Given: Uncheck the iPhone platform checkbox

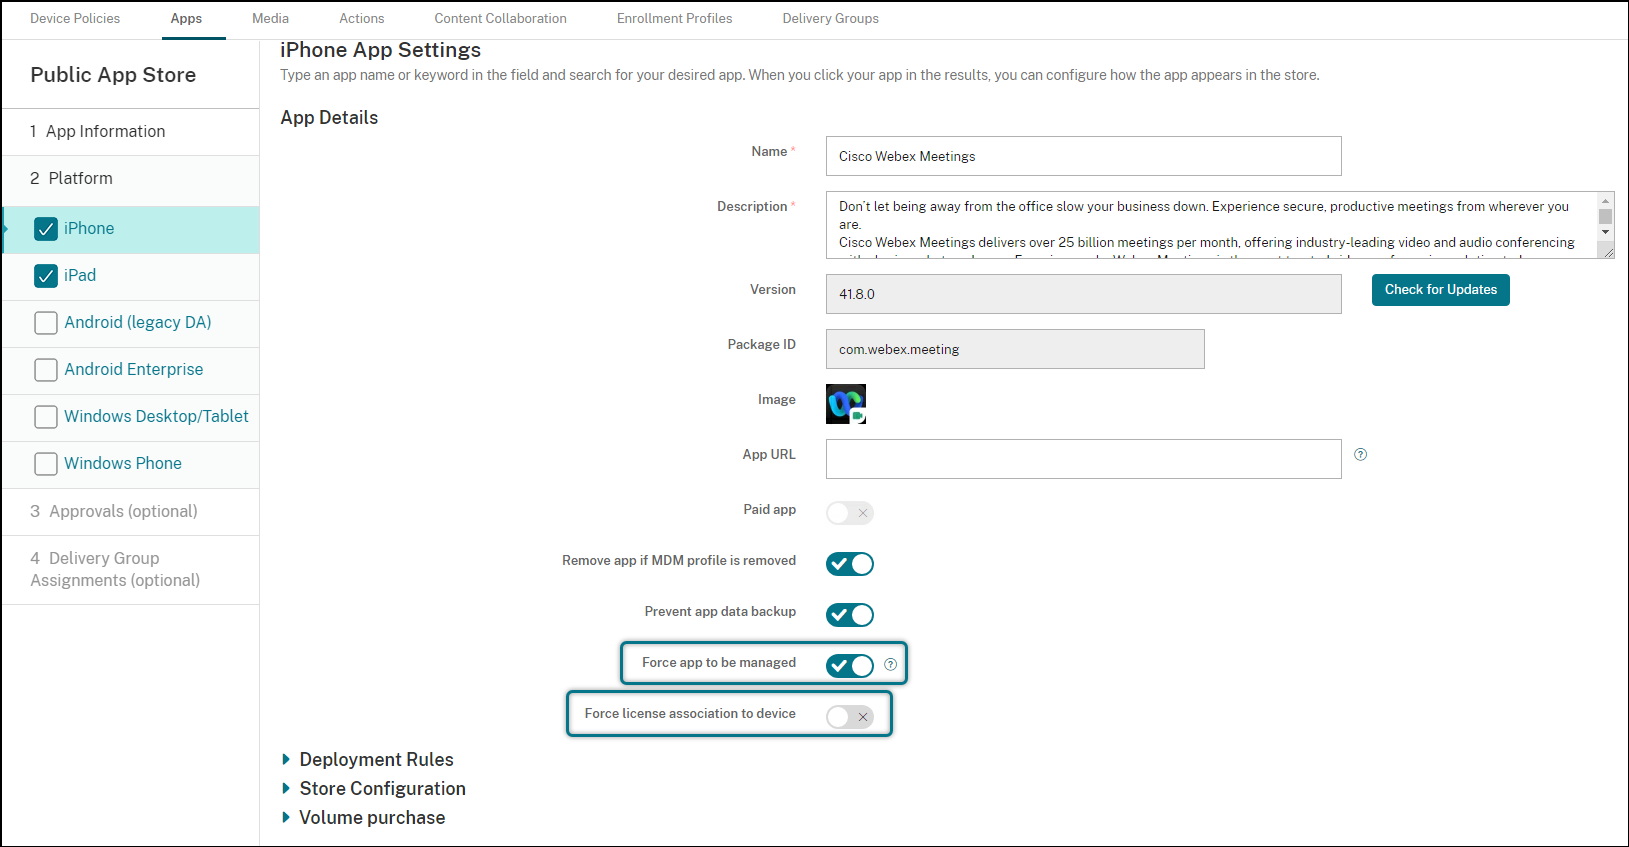Looking at the screenshot, I should [46, 229].
